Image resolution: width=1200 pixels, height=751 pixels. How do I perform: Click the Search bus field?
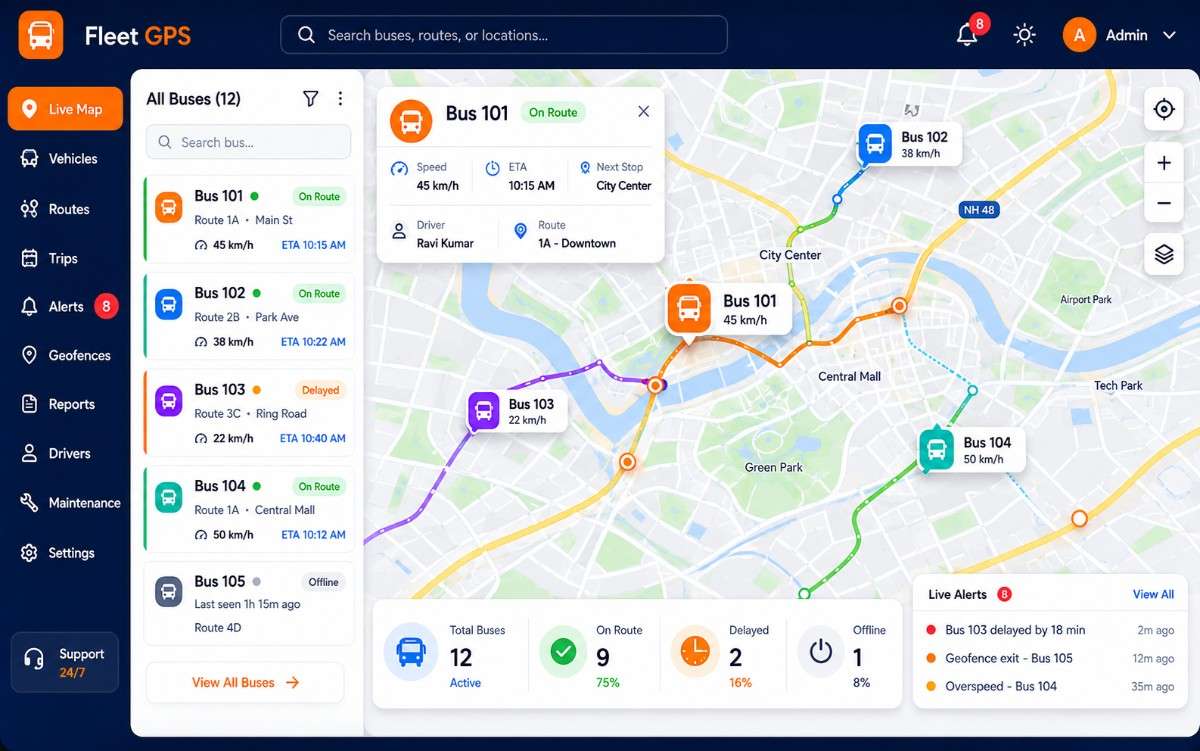248,142
